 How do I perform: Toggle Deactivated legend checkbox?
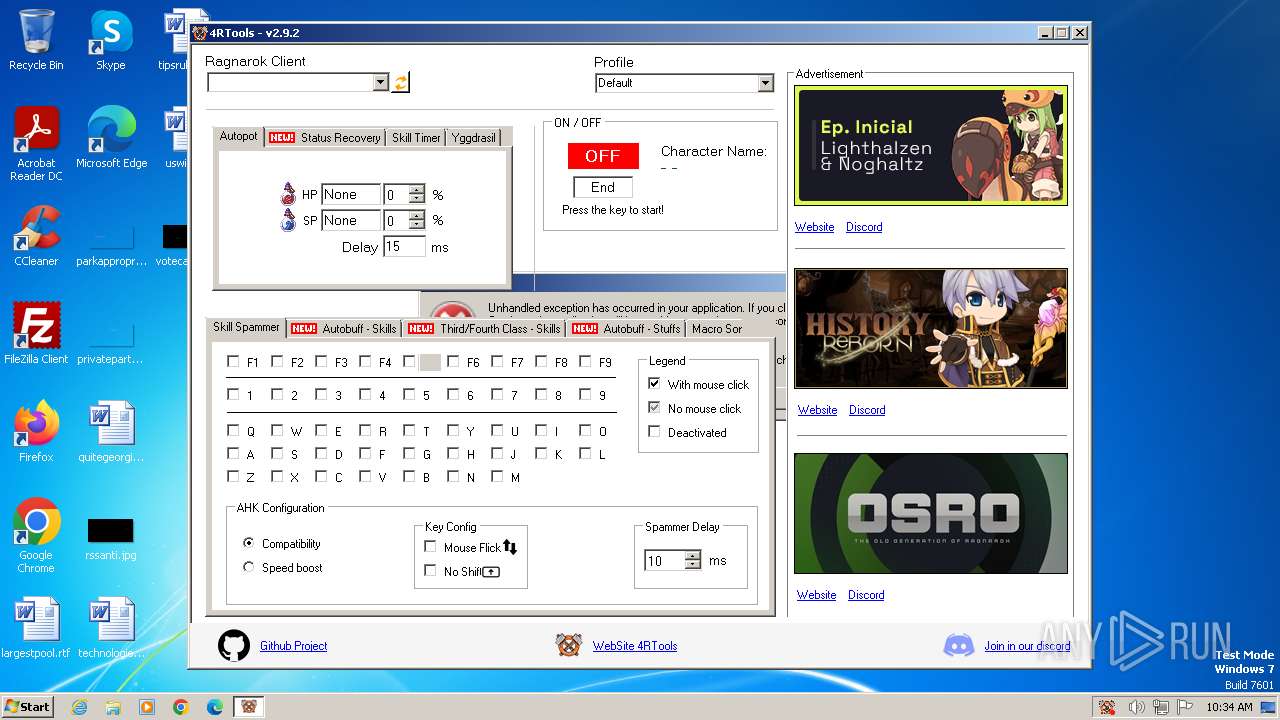654,432
